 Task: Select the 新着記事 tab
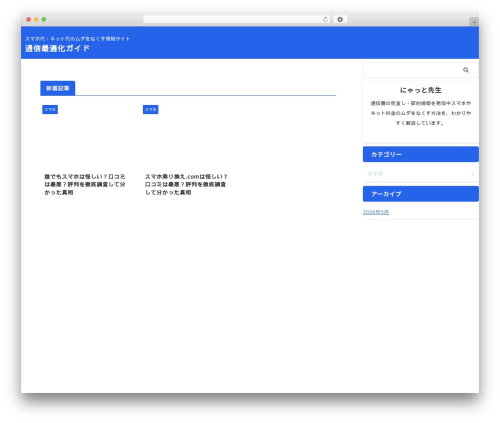(58, 88)
